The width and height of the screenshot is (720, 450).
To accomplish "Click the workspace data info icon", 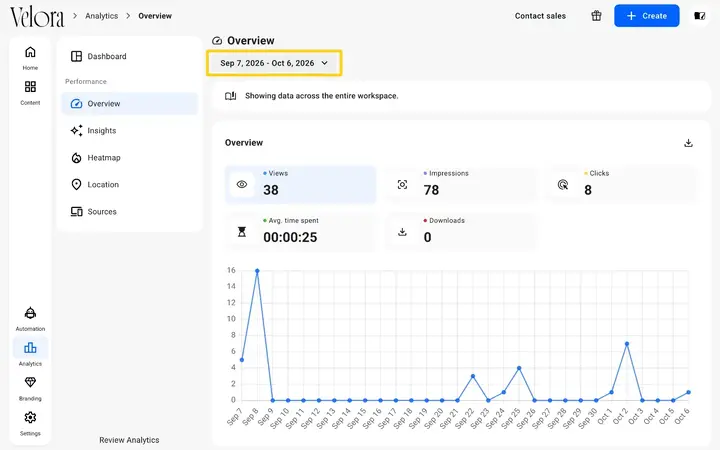I will click(x=231, y=96).
